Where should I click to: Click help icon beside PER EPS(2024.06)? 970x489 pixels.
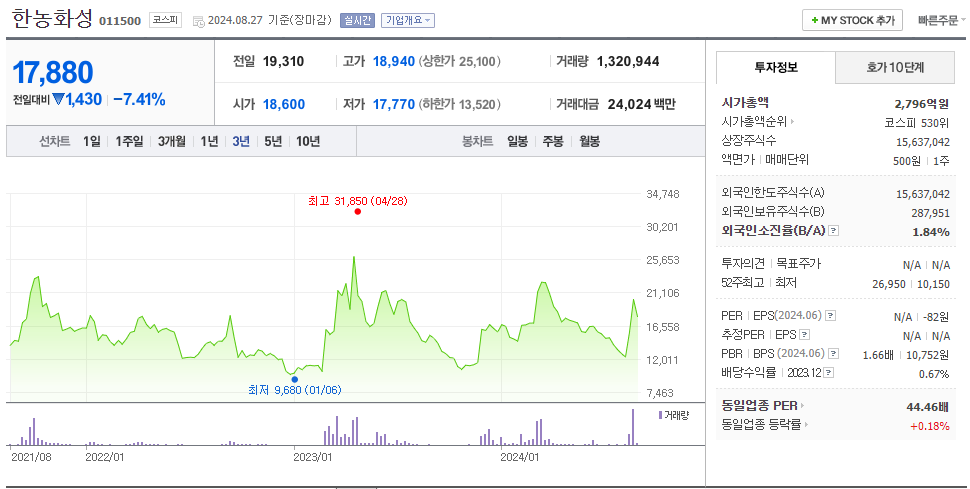(830, 316)
